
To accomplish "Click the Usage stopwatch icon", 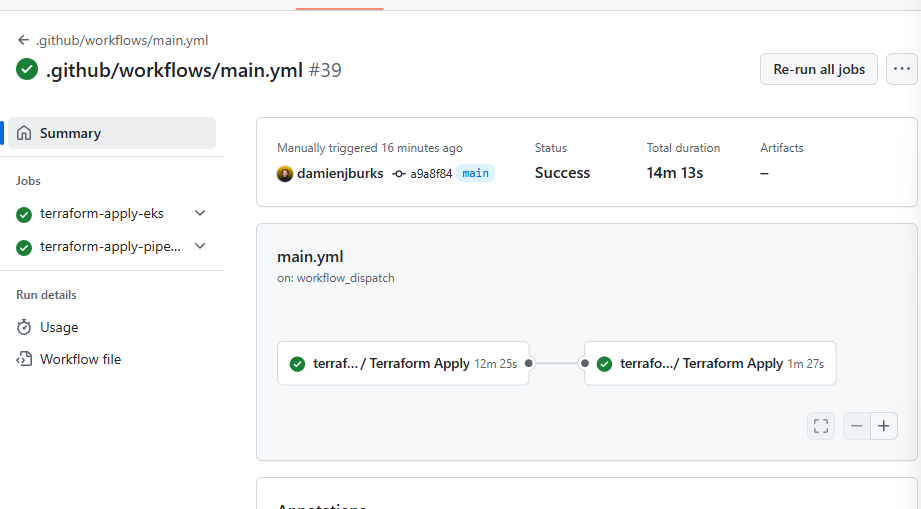I will click(24, 327).
